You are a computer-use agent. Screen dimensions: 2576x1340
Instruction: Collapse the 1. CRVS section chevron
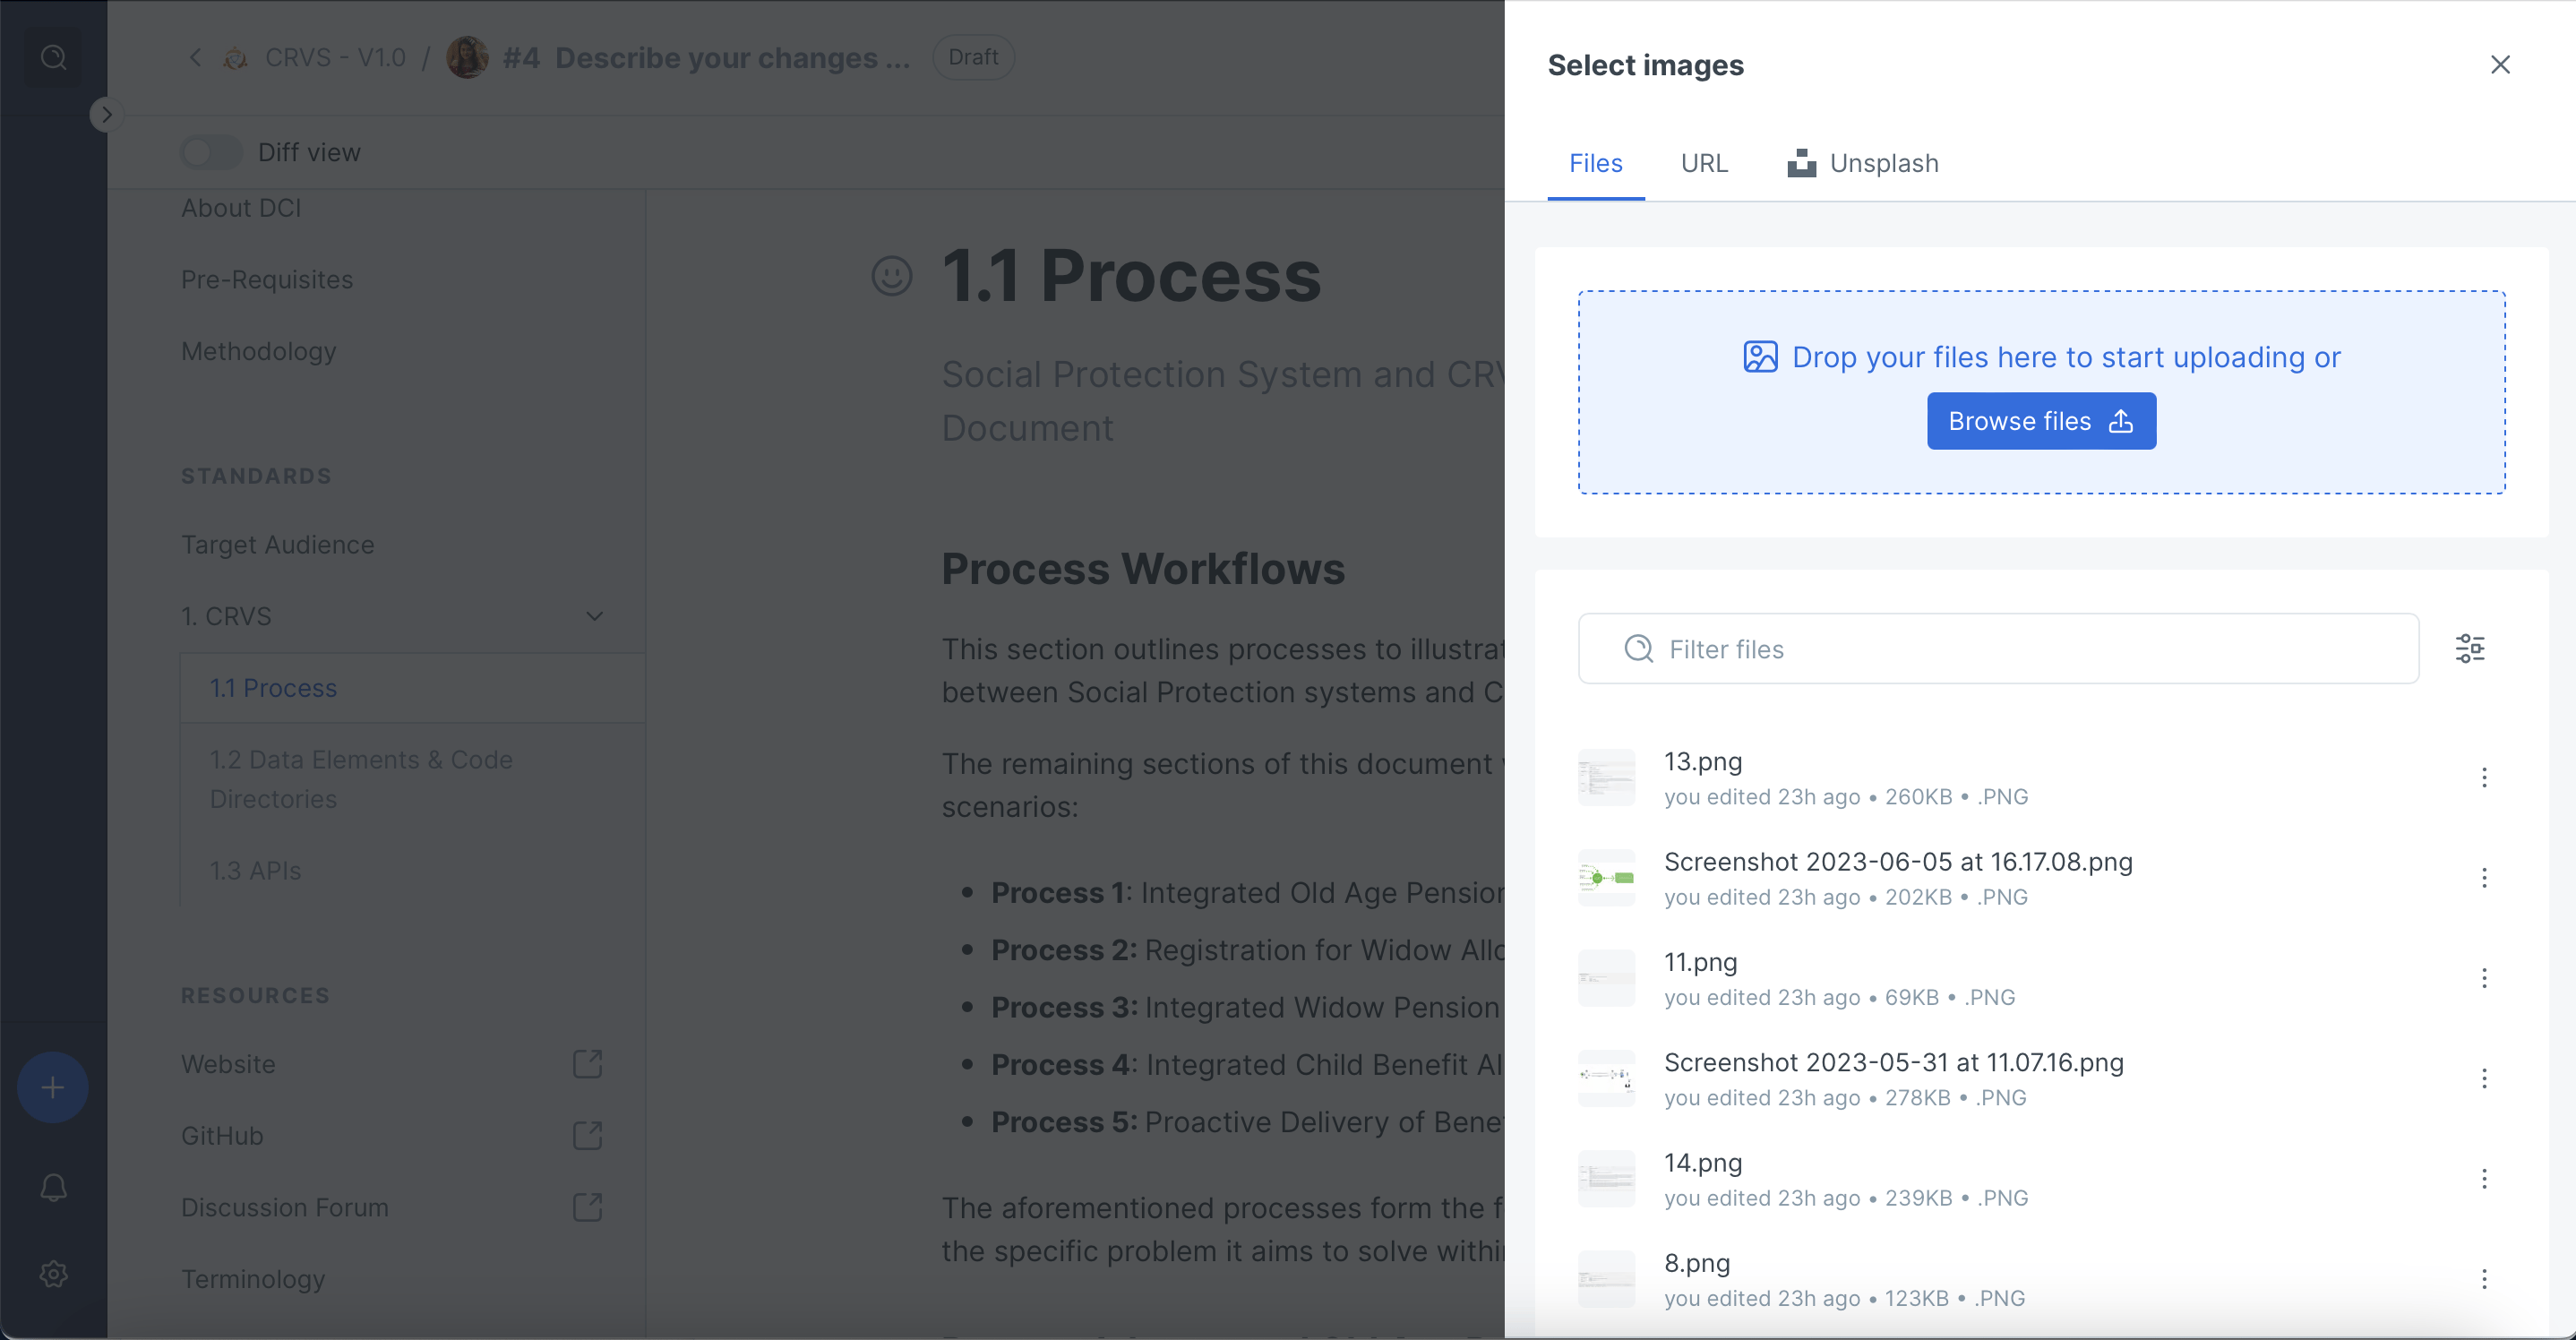pyautogui.click(x=594, y=616)
